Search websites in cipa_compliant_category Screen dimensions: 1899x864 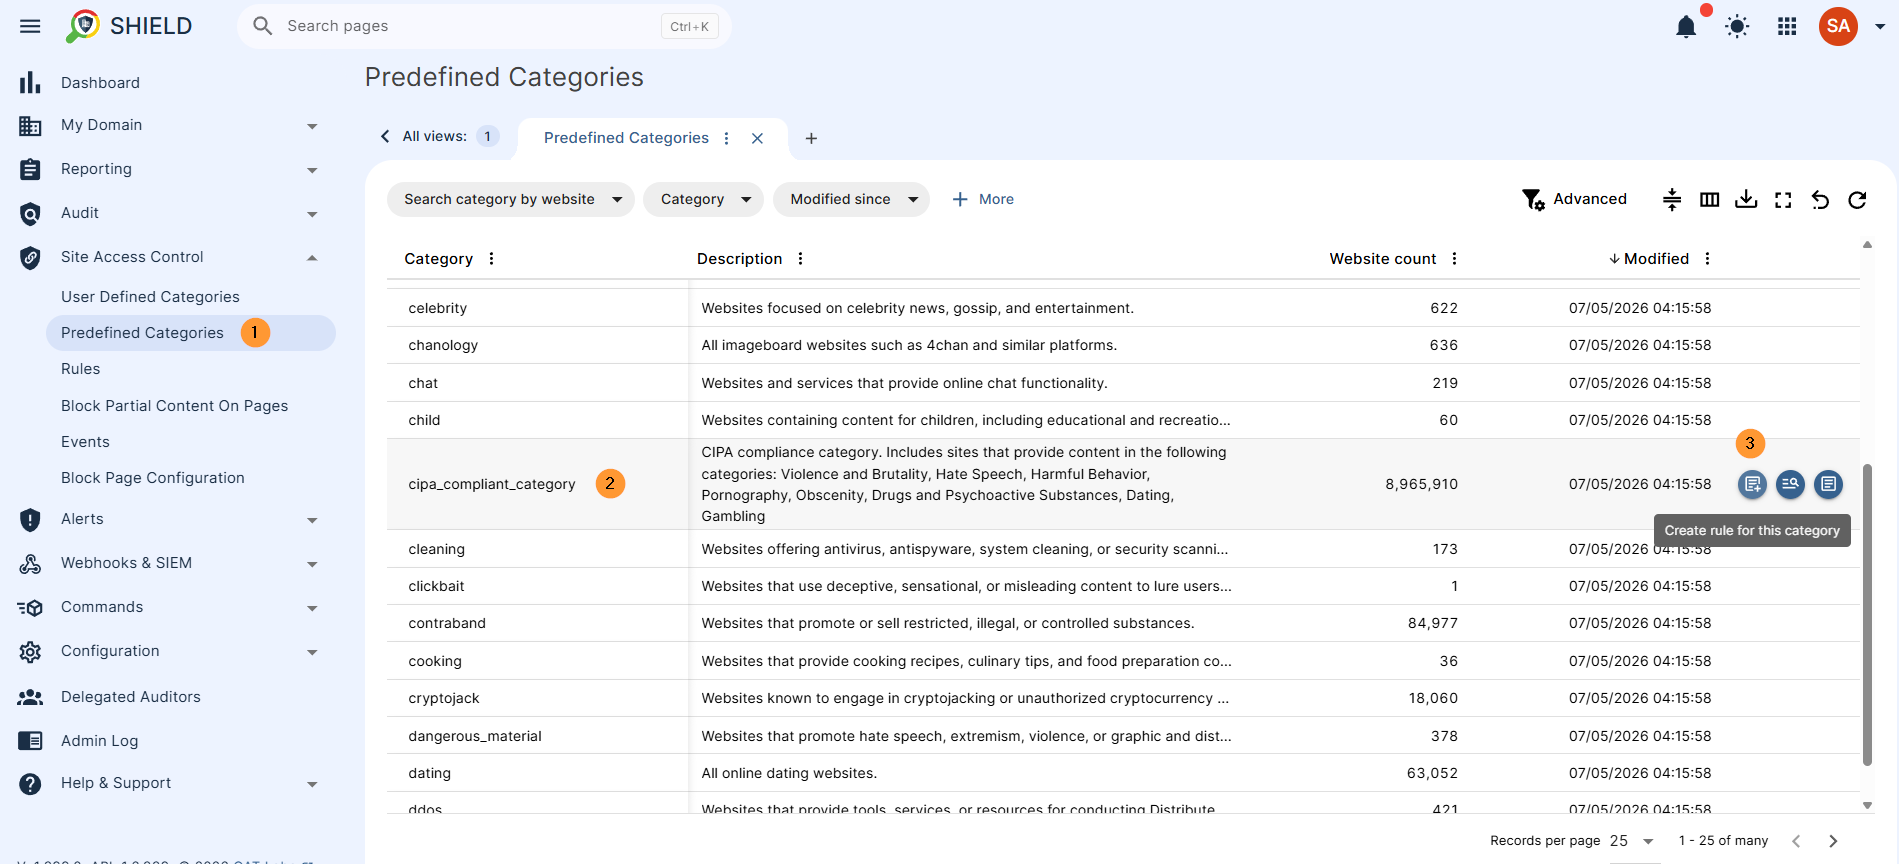click(1790, 484)
